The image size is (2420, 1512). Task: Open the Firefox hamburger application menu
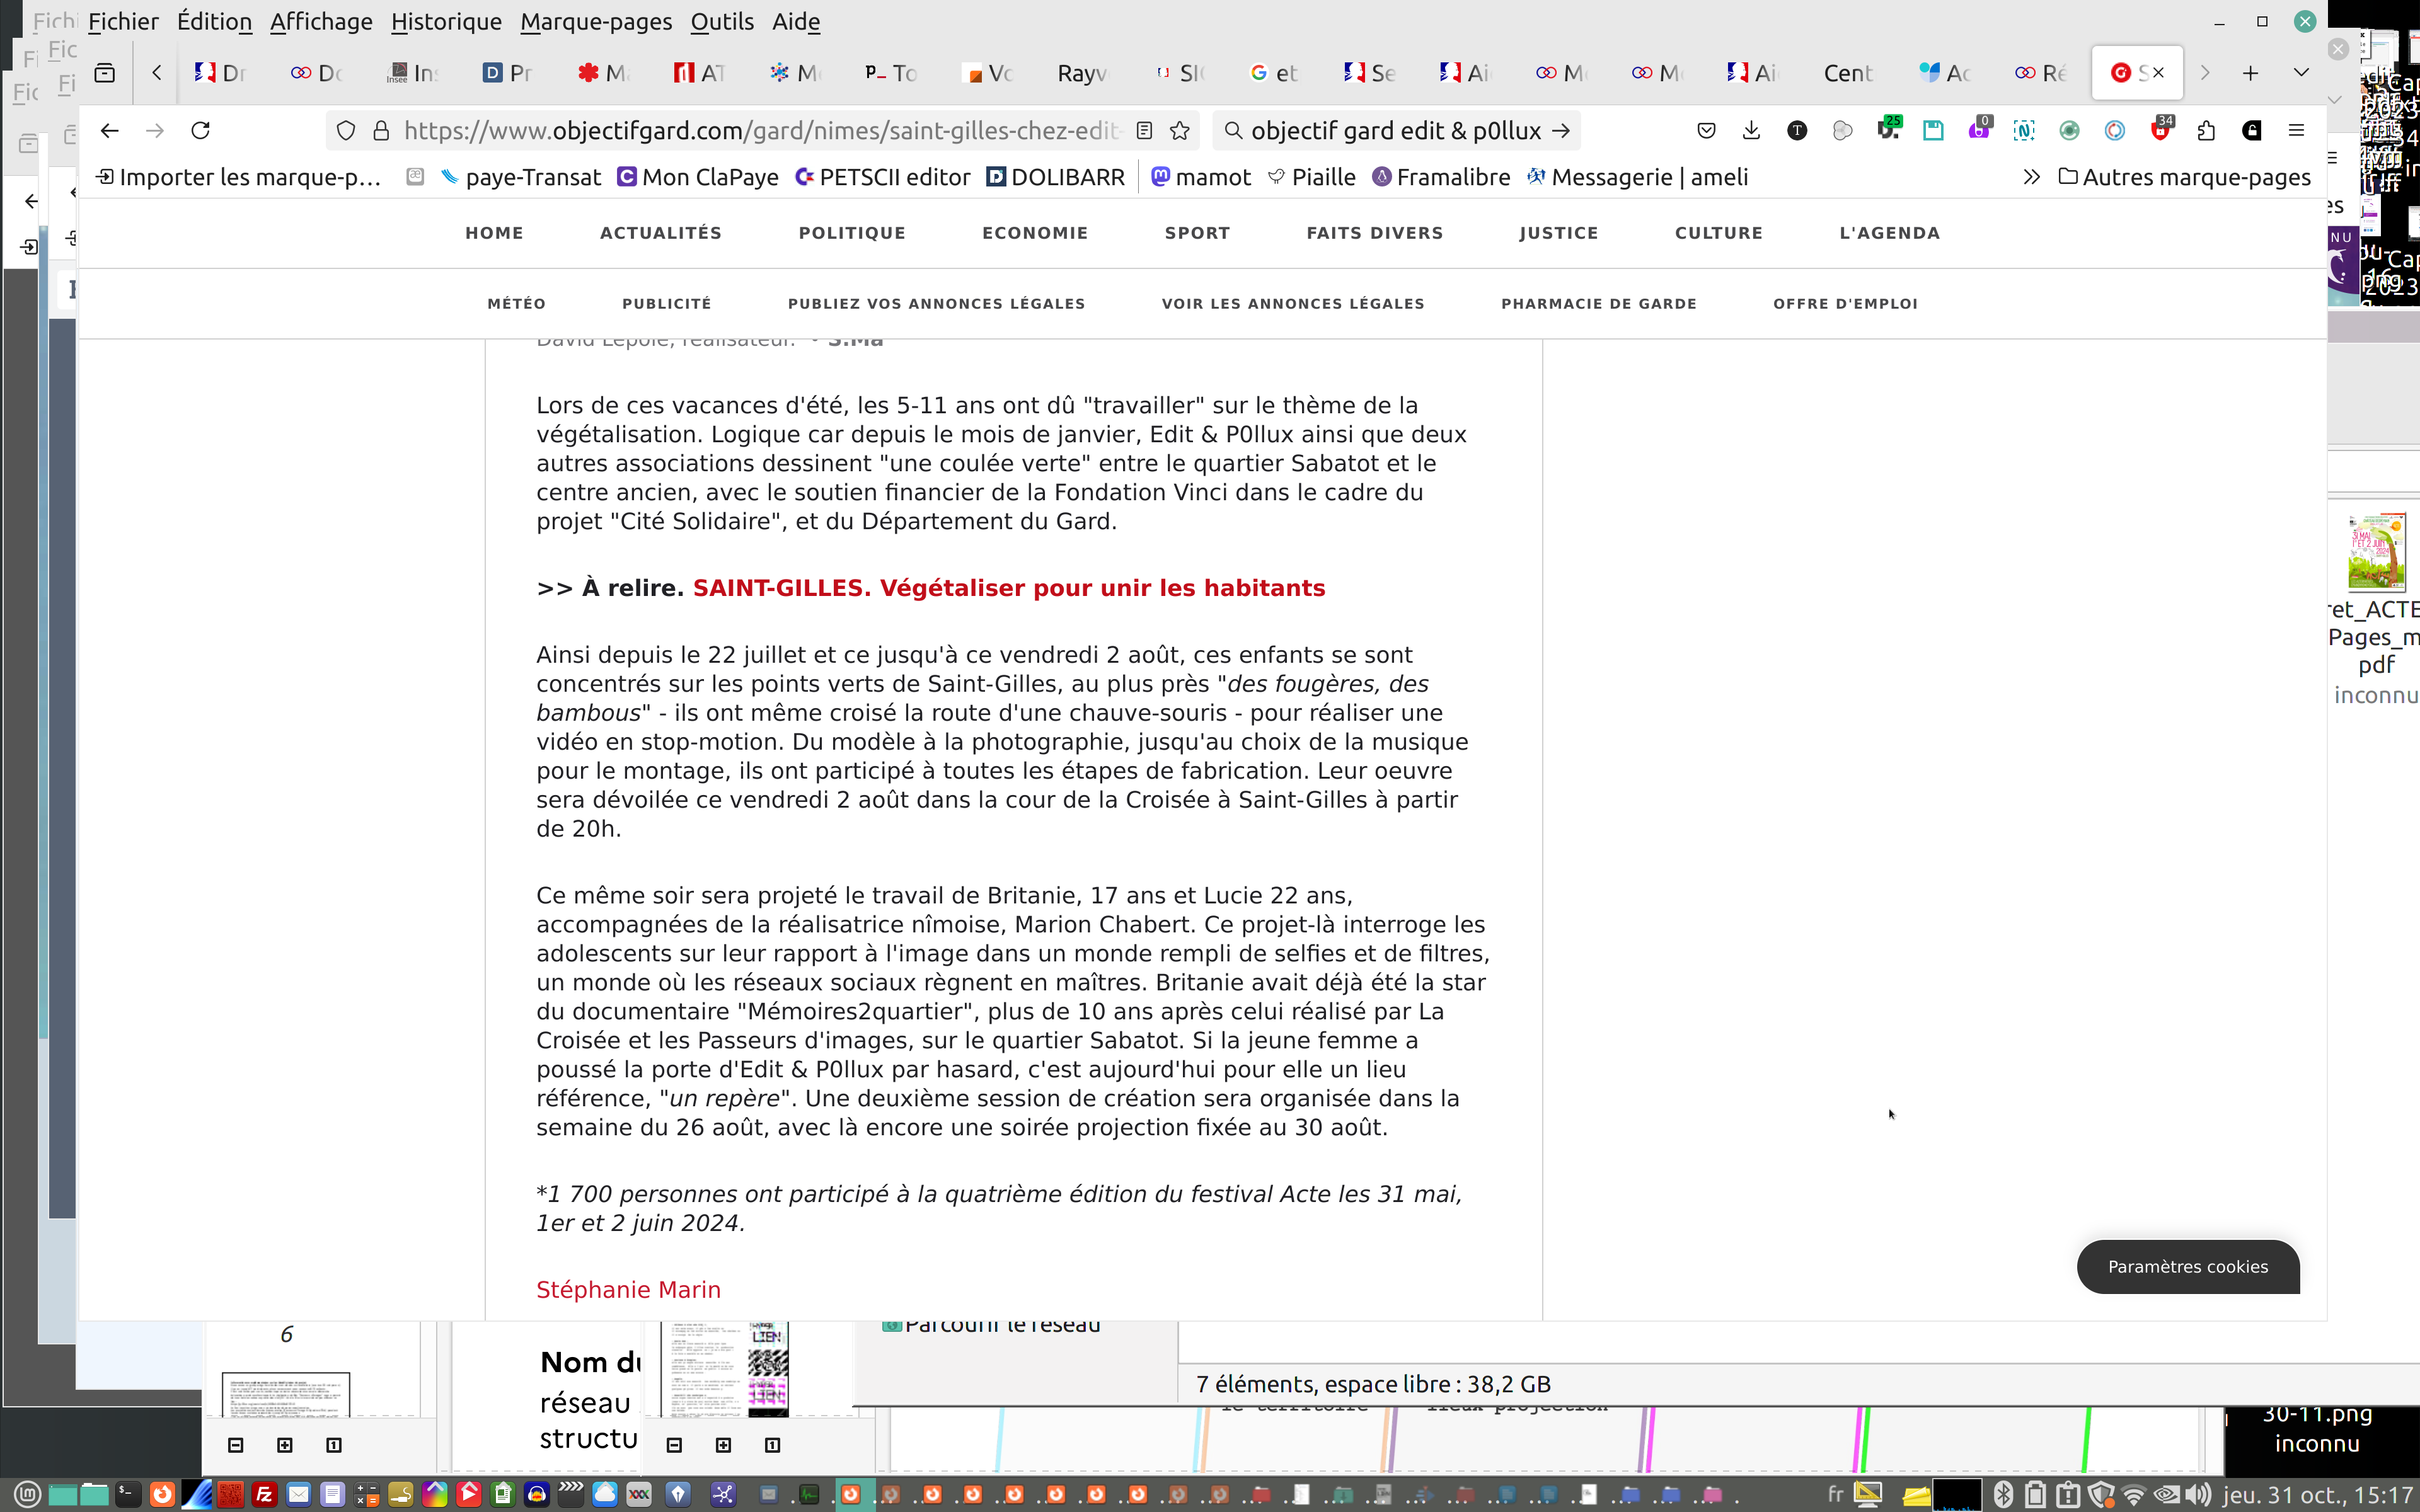(2297, 131)
